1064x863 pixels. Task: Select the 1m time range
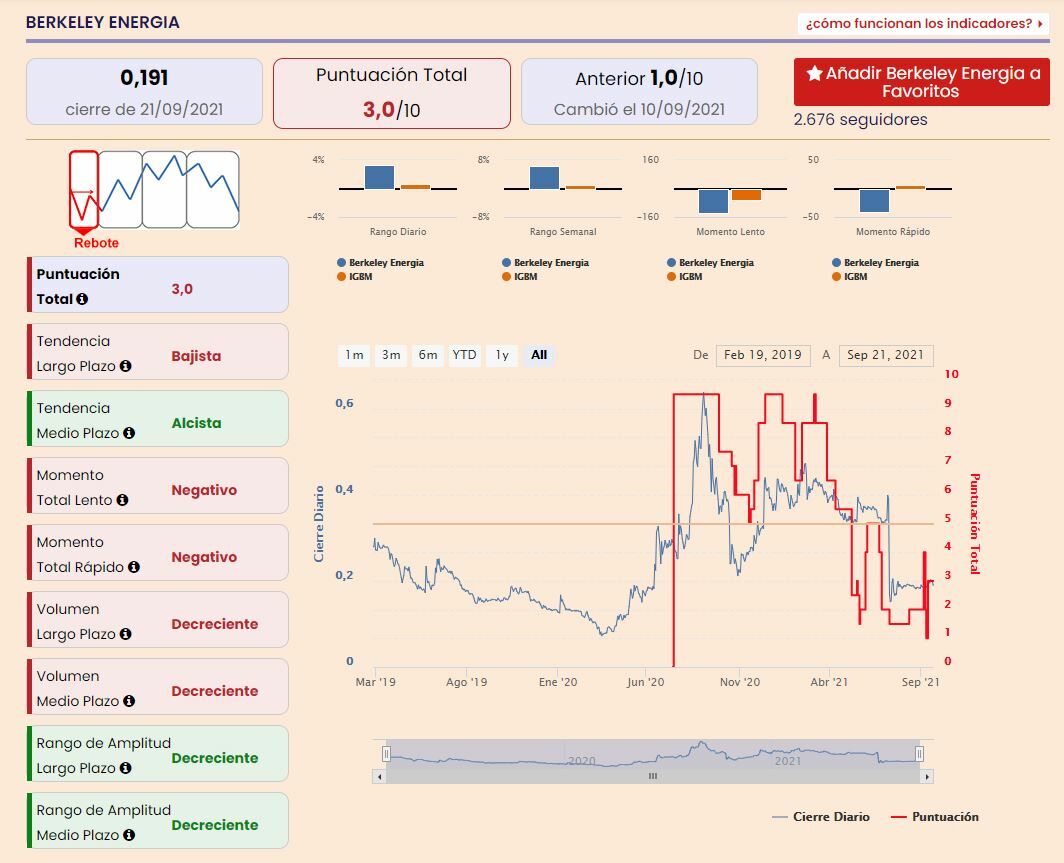pyautogui.click(x=354, y=355)
